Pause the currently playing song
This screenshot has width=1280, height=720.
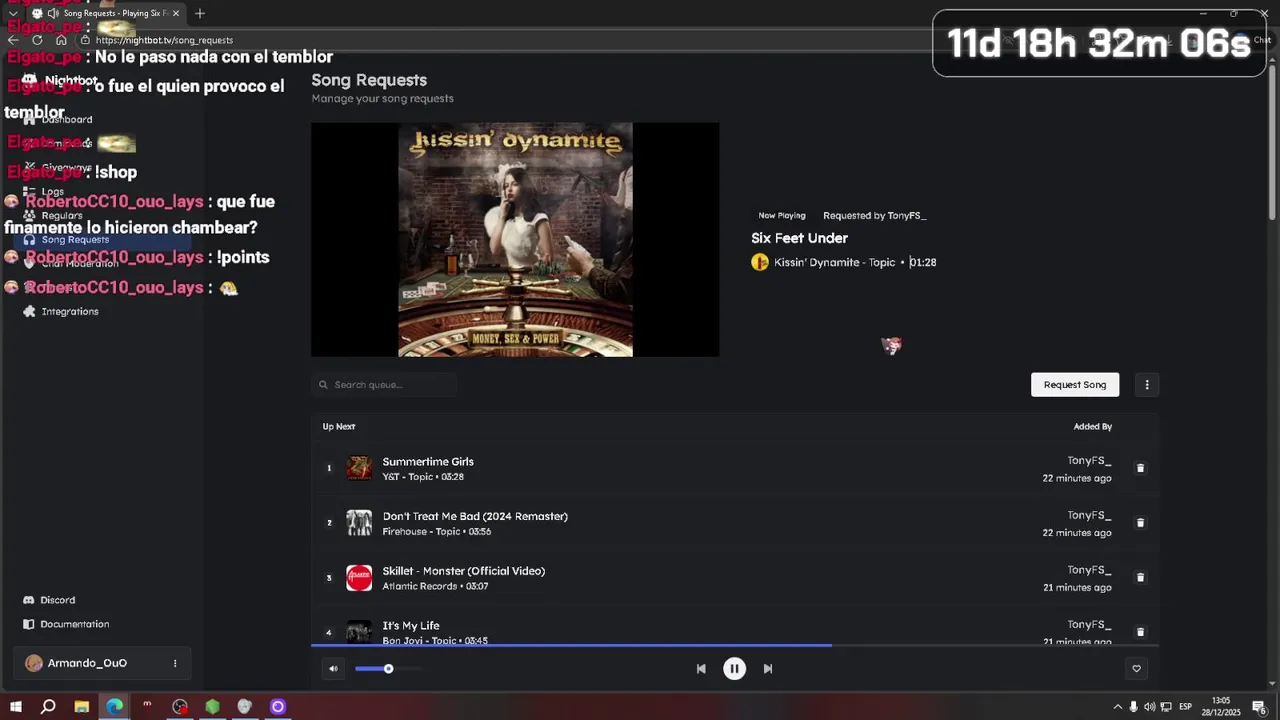[x=734, y=669]
